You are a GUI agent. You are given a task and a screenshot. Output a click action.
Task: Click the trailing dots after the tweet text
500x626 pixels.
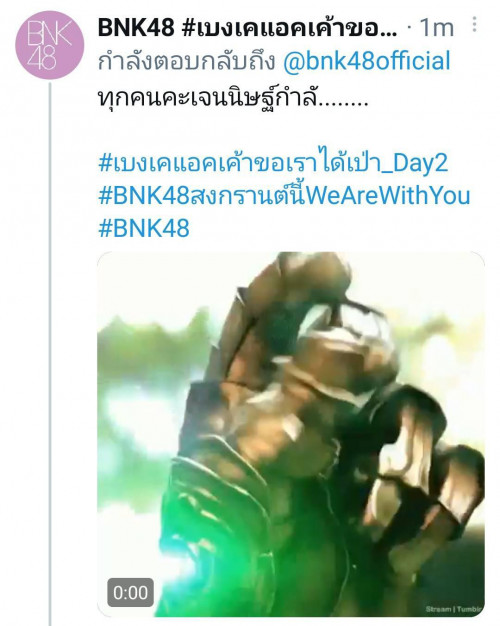click(x=343, y=105)
